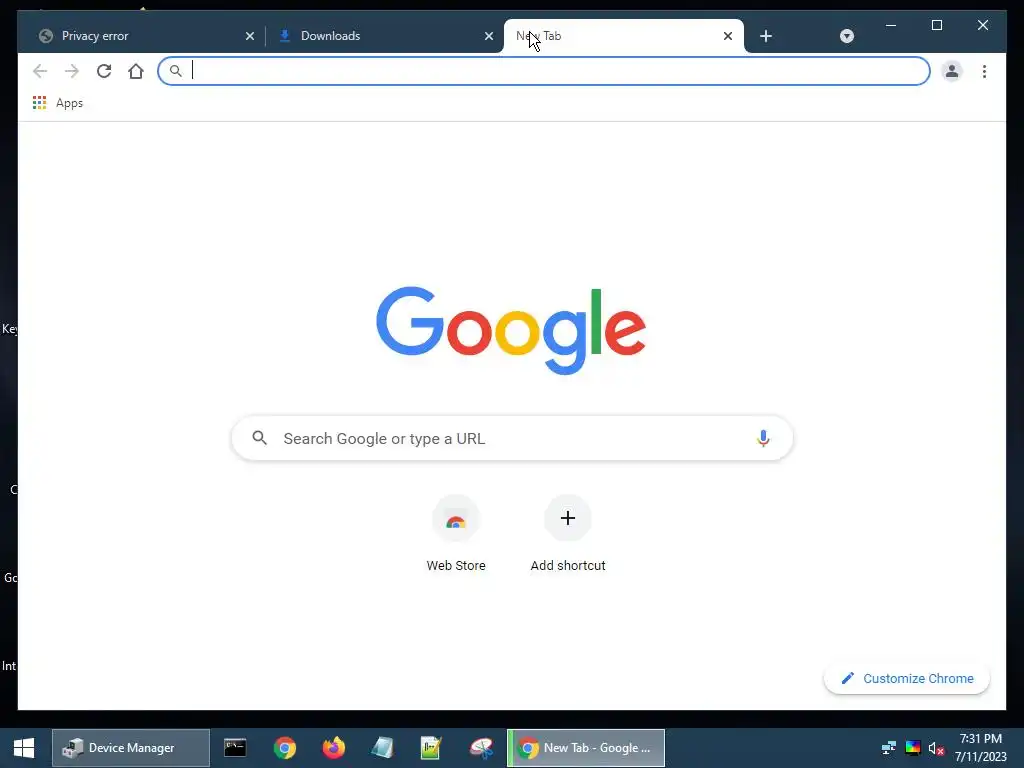Open the Apps bookmark shortcut
The height and width of the screenshot is (768, 1024).
click(58, 103)
